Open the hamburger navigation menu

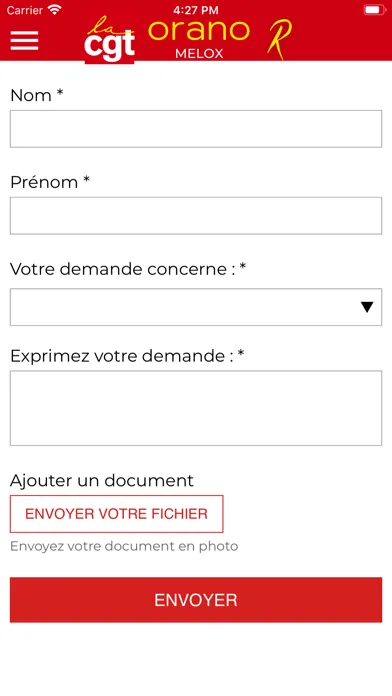click(x=24, y=41)
